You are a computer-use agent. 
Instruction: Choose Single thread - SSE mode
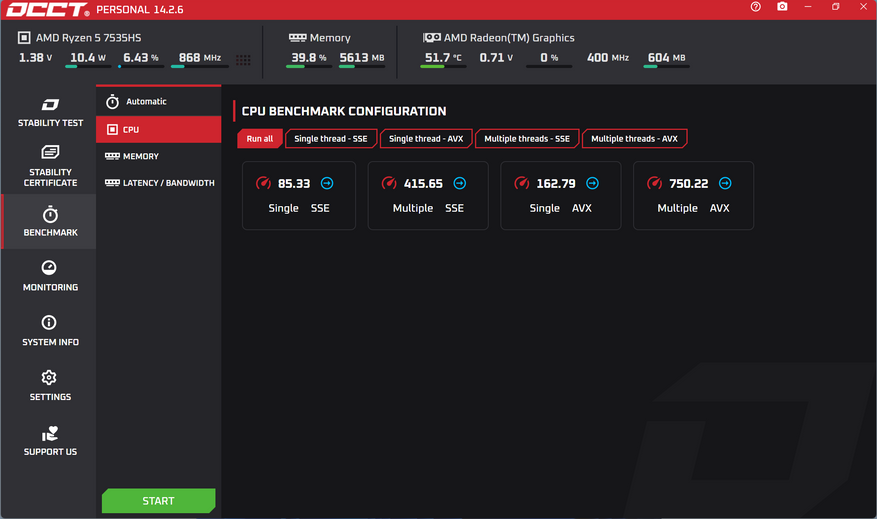331,139
